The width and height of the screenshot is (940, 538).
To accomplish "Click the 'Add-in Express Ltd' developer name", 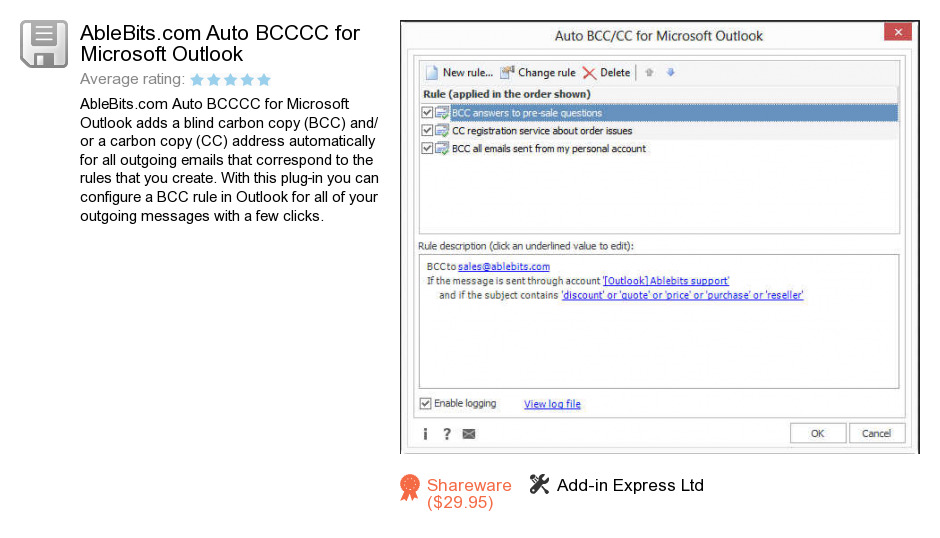I will (x=630, y=485).
